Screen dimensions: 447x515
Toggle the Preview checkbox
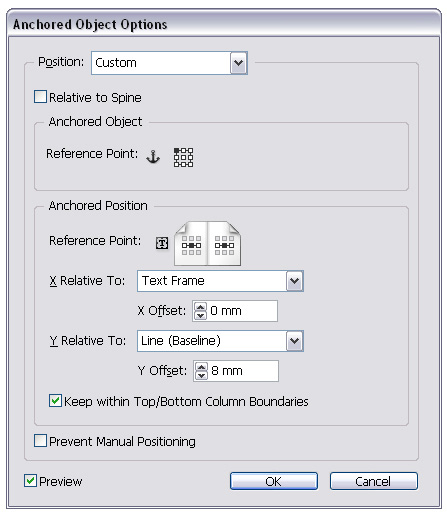pos(30,481)
